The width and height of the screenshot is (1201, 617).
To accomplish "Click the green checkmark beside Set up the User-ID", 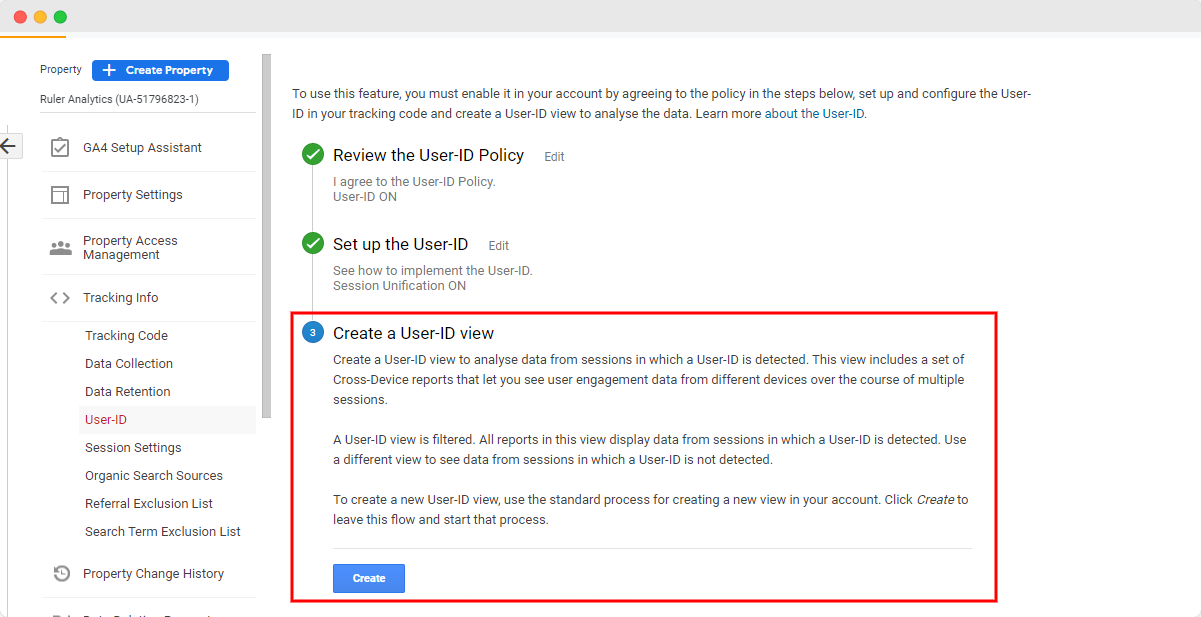I will (313, 244).
